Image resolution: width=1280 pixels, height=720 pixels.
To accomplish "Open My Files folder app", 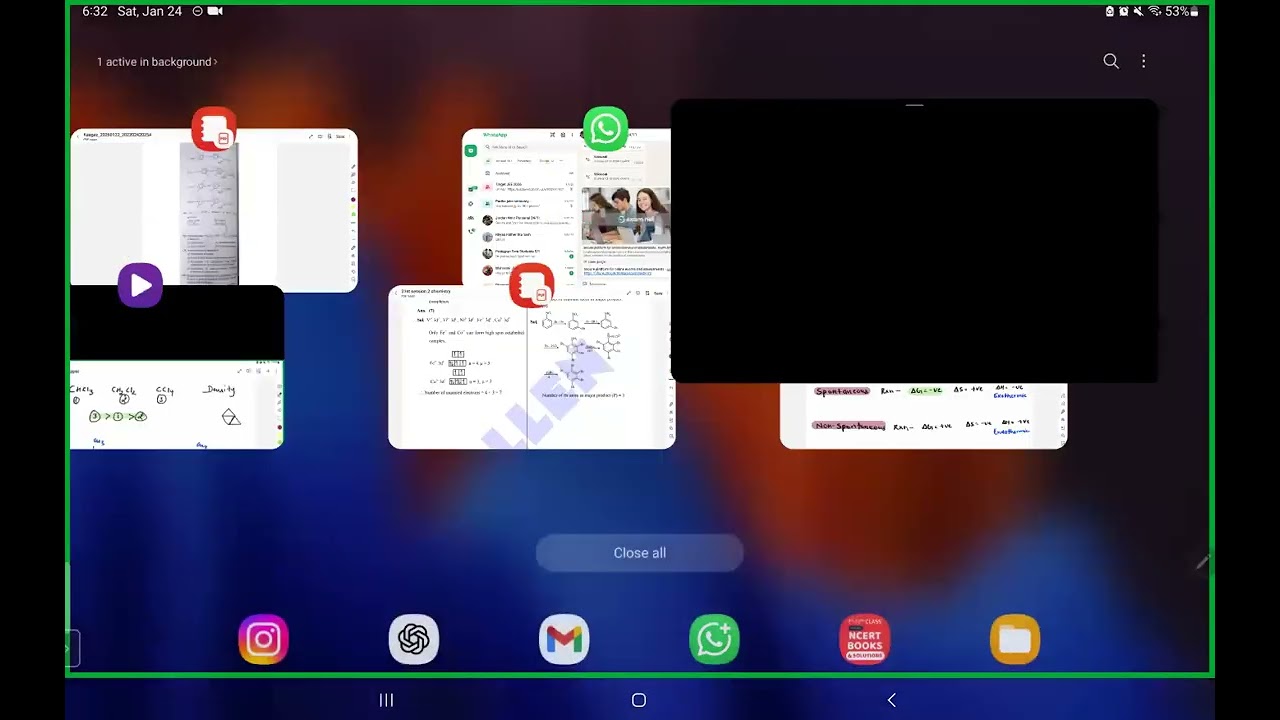I will [1015, 640].
